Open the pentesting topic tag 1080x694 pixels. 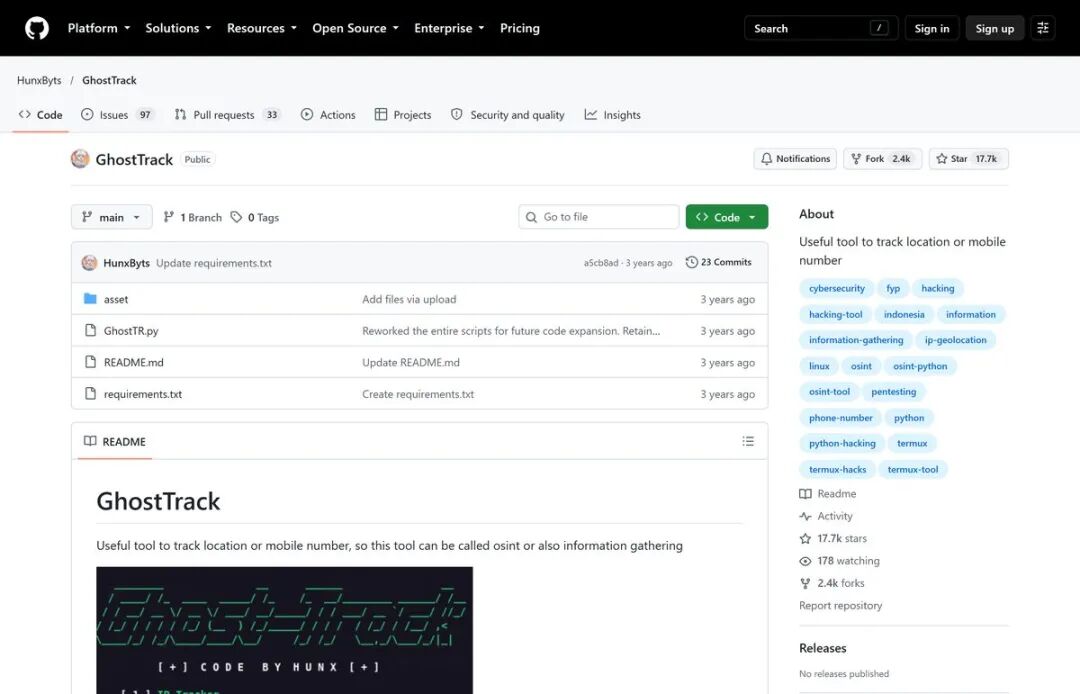pyautogui.click(x=893, y=392)
